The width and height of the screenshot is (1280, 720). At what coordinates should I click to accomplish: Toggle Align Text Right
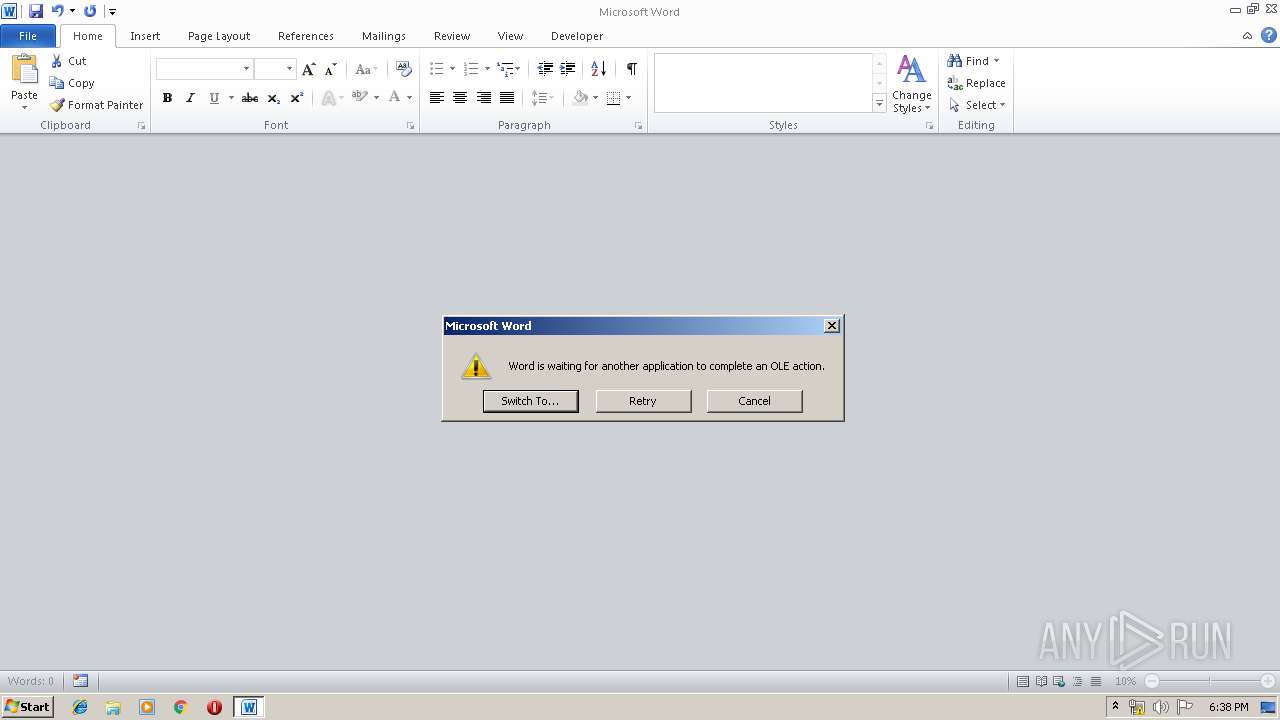484,98
